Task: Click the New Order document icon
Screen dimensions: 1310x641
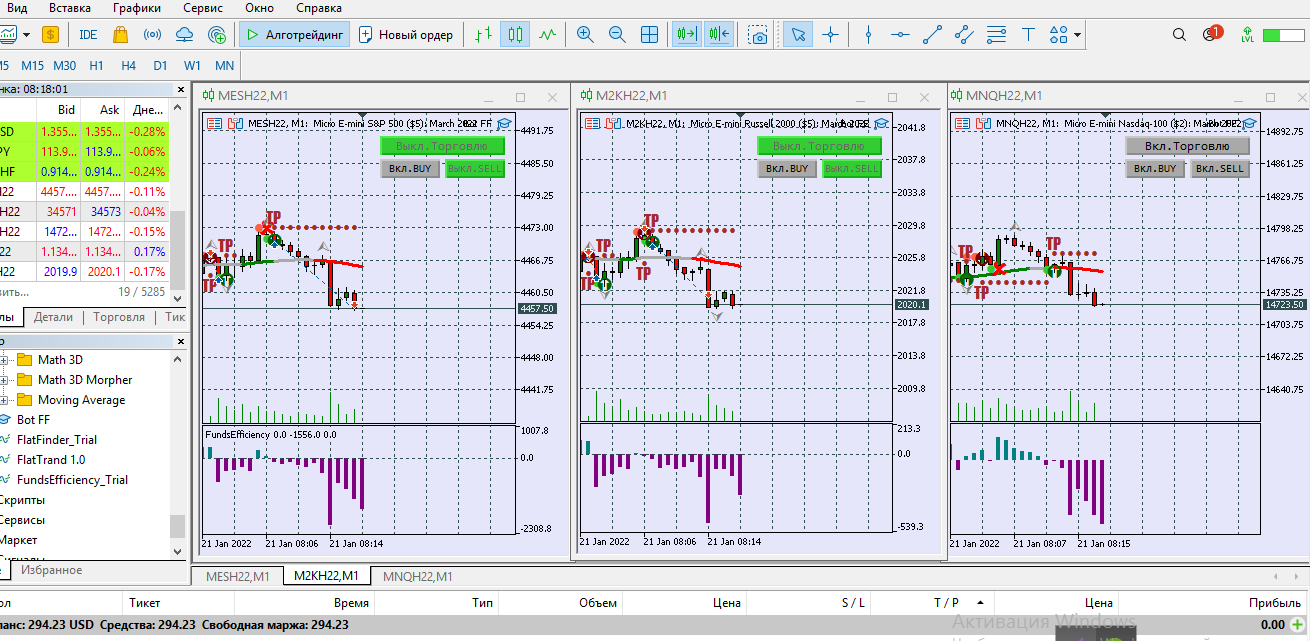Action: pos(366,35)
